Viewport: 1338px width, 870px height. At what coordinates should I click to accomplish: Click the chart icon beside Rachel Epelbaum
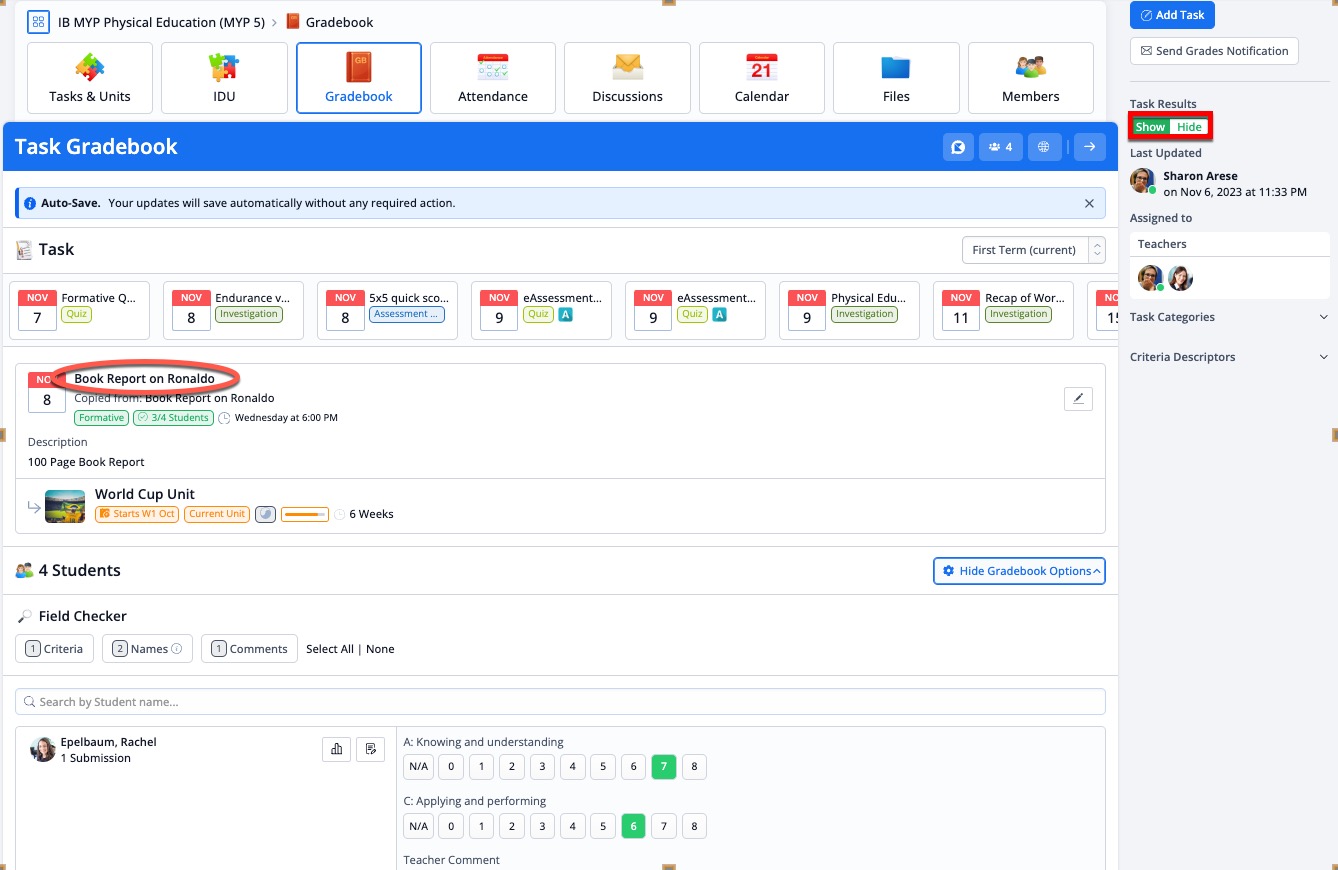point(336,749)
